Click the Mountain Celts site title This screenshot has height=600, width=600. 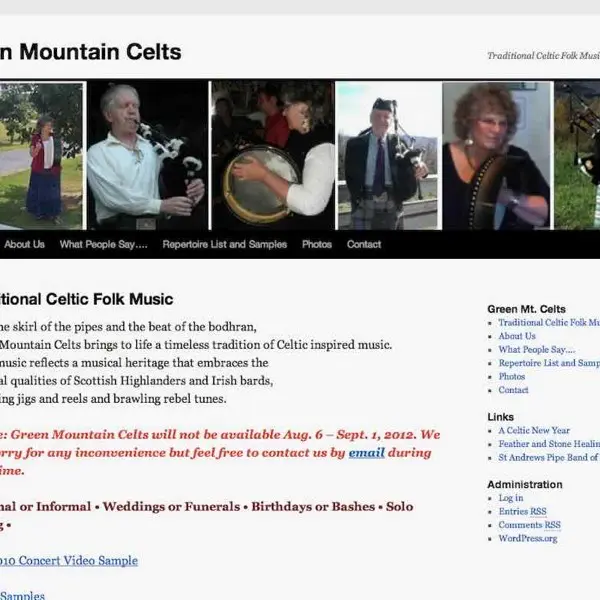point(91,52)
